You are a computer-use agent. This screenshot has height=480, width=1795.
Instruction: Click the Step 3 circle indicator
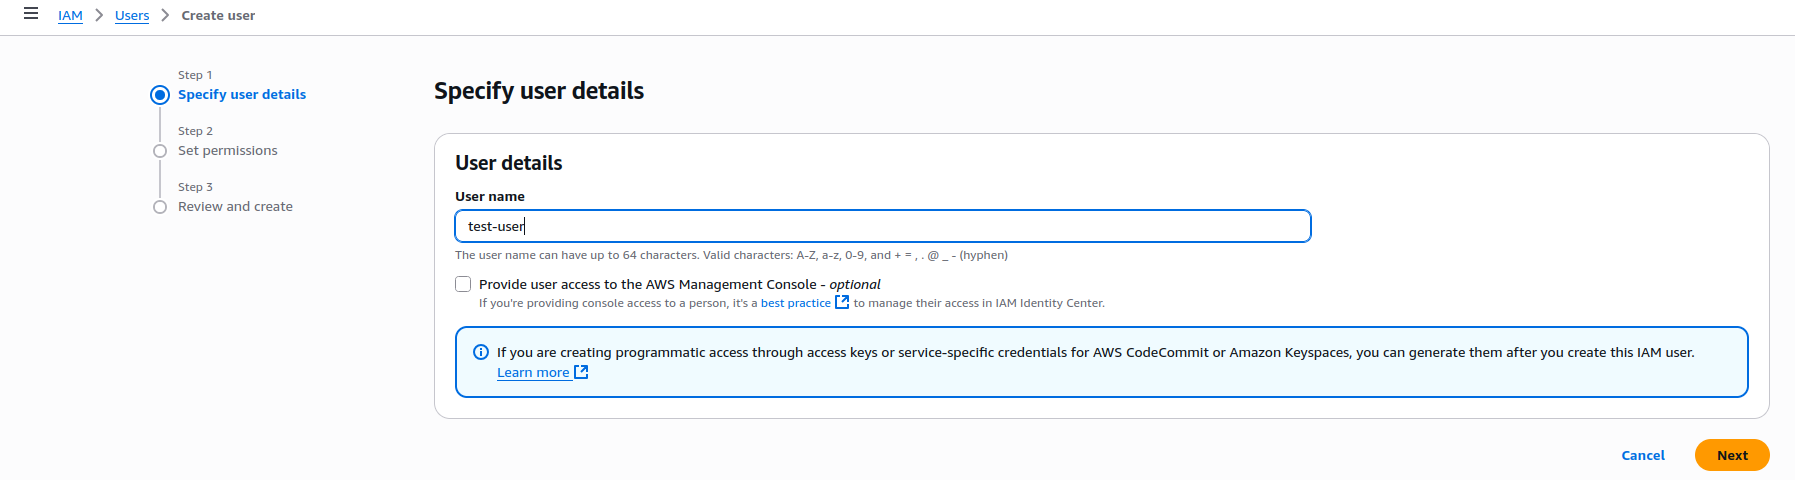(160, 207)
